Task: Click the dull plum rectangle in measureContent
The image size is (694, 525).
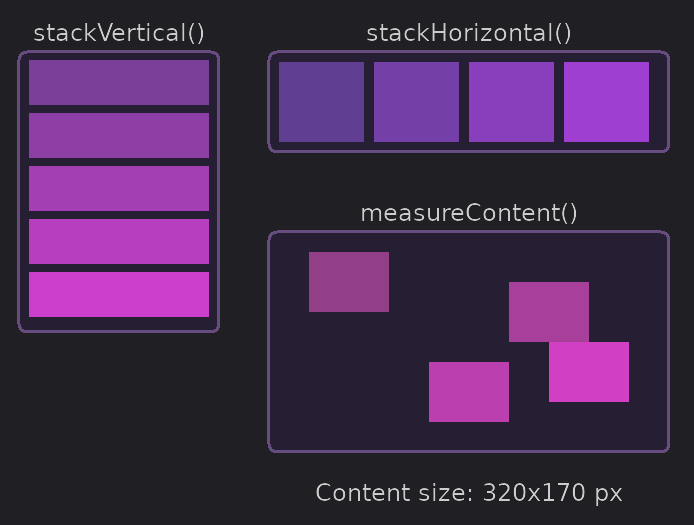Action: click(x=349, y=282)
